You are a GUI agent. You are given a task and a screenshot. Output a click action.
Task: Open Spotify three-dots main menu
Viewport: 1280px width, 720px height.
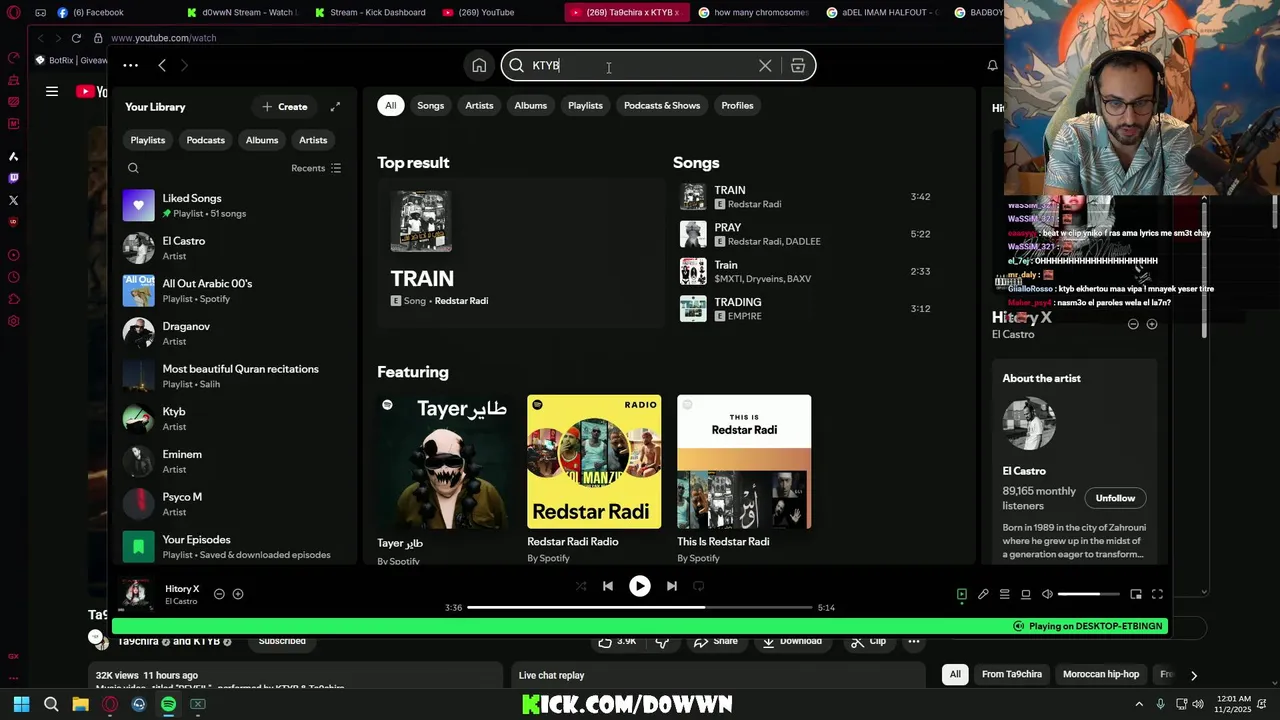click(x=130, y=65)
